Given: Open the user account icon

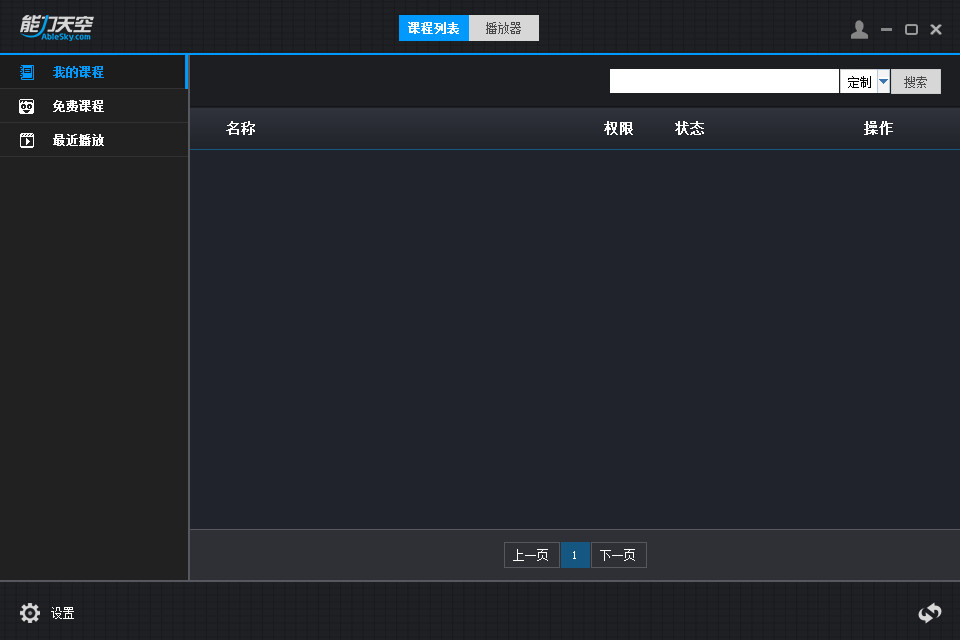Looking at the screenshot, I should click(x=859, y=29).
